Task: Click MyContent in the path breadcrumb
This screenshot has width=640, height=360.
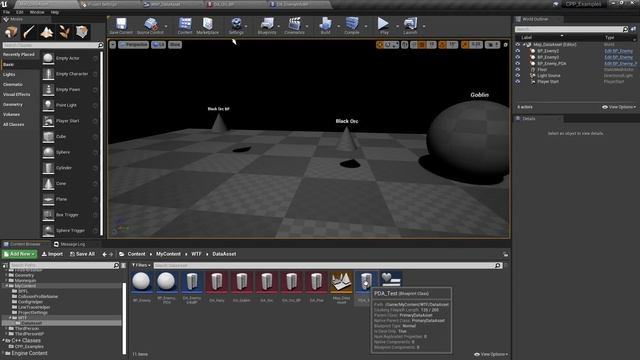Action: coord(168,254)
